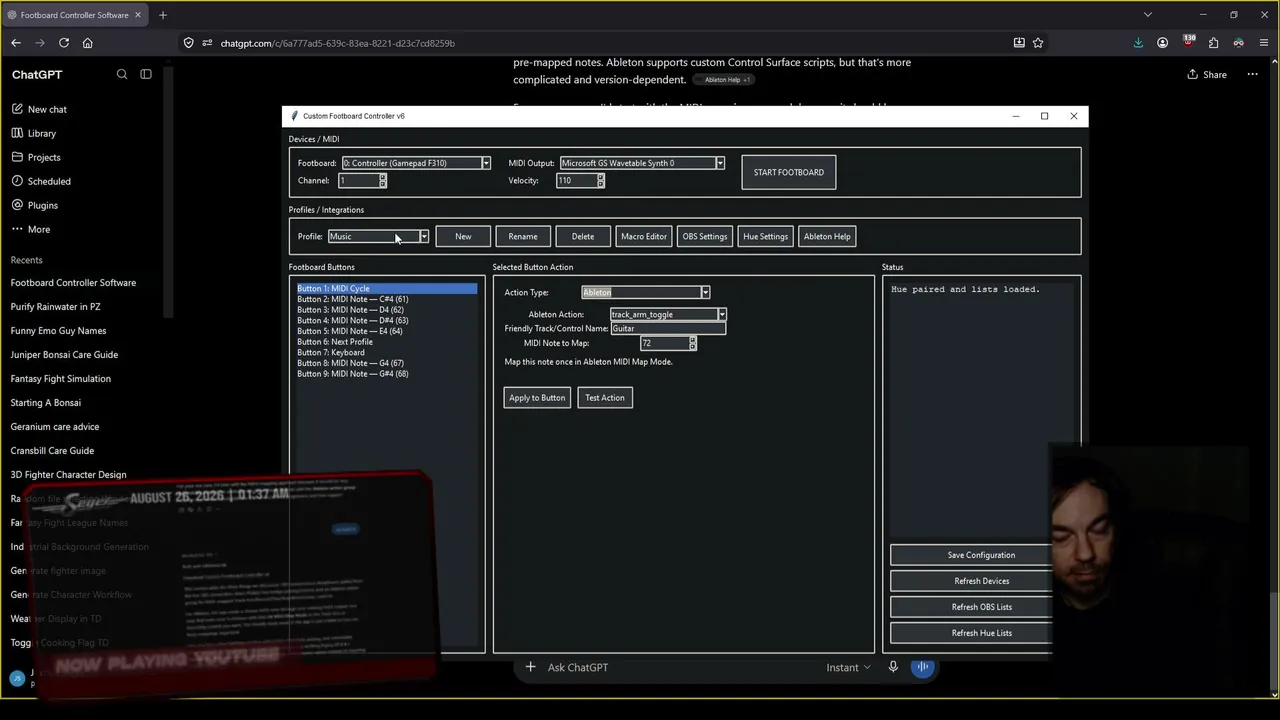The width and height of the screenshot is (1280, 720).
Task: Start voice mode with the blue waveform button
Action: pos(923,667)
